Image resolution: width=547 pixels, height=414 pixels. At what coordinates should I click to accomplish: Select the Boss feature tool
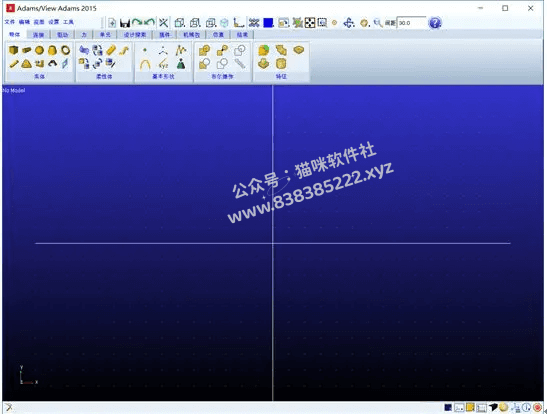point(264,64)
